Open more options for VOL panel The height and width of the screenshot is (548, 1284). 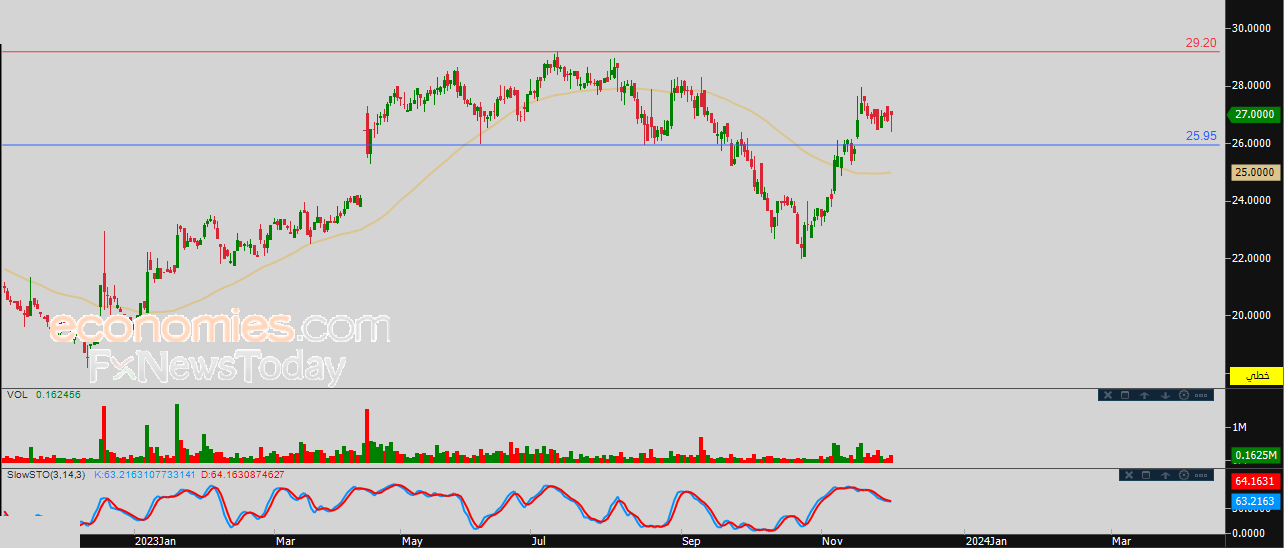pyautogui.click(x=1201, y=395)
